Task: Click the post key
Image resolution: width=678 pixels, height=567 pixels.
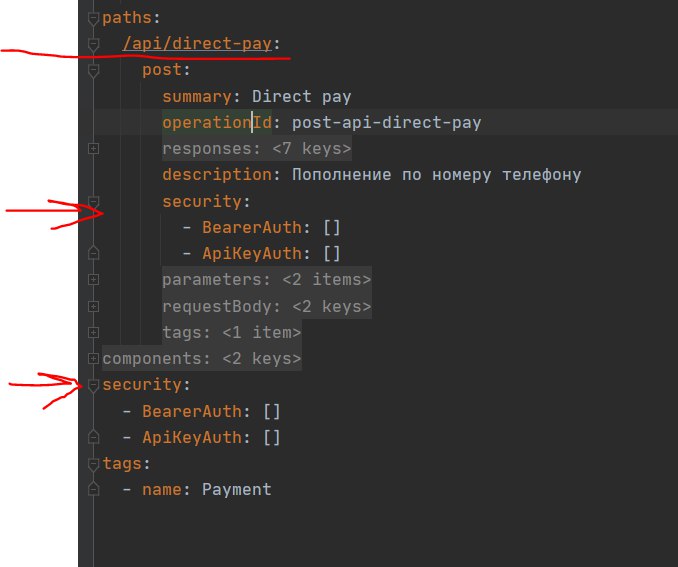Action: [162, 70]
